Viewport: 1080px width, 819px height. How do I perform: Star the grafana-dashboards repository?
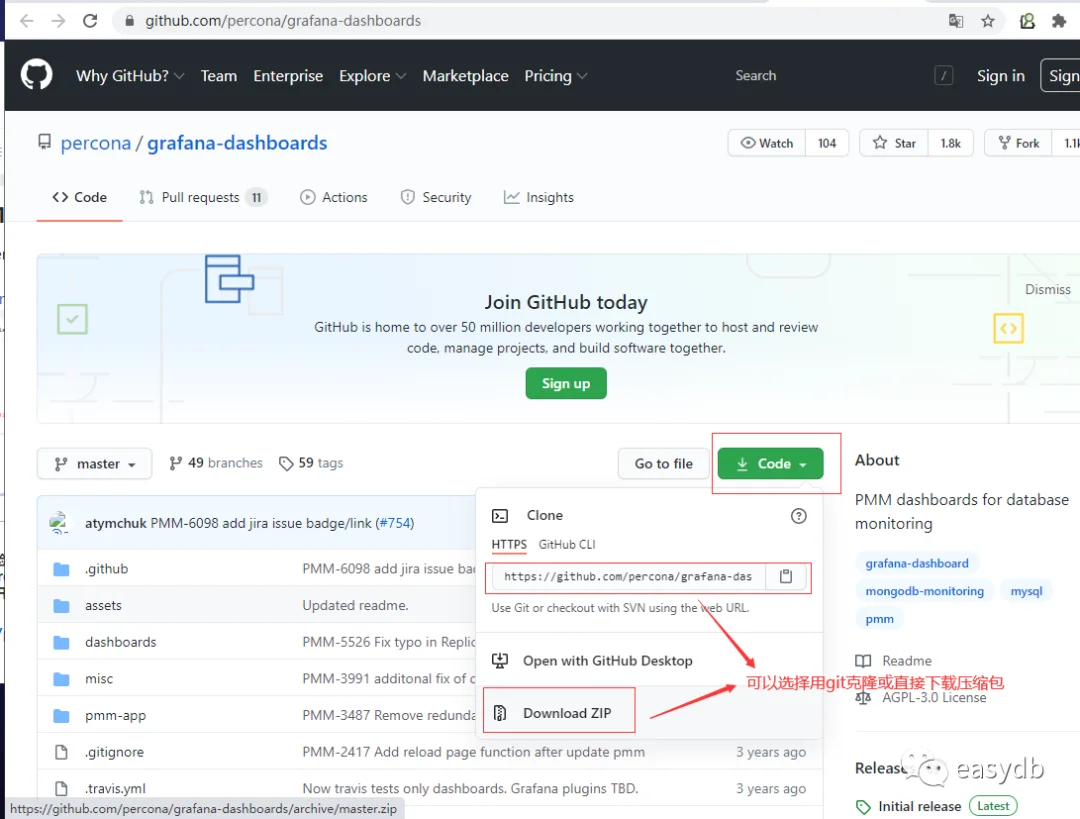click(x=894, y=143)
